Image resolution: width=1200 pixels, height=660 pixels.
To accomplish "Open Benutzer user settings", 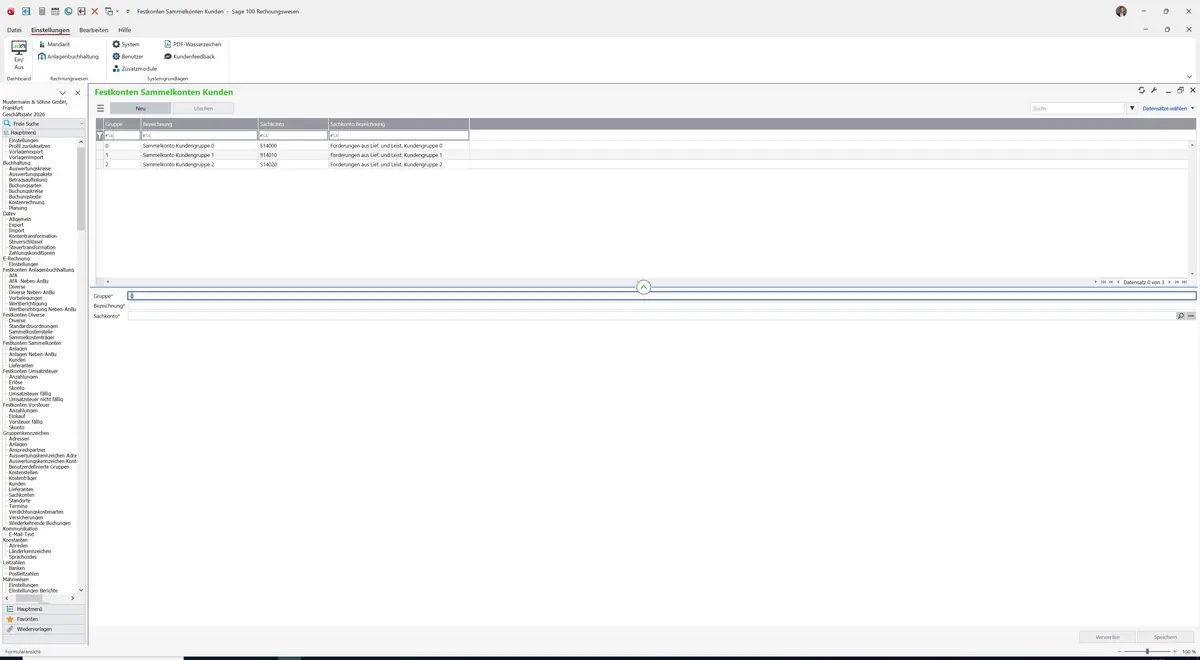I will click(128, 56).
